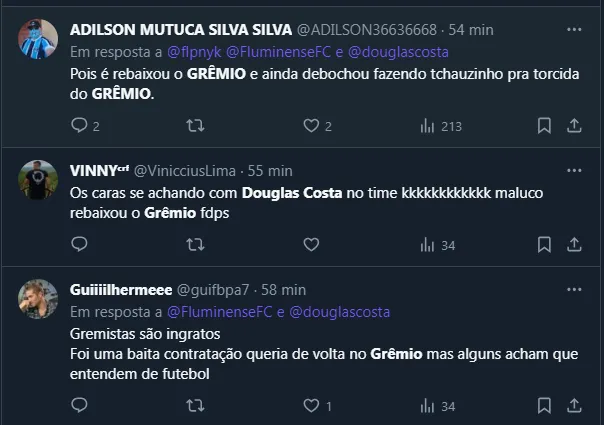The image size is (604, 425).
Task: View analytics showing 213 views
Action: click(427, 126)
